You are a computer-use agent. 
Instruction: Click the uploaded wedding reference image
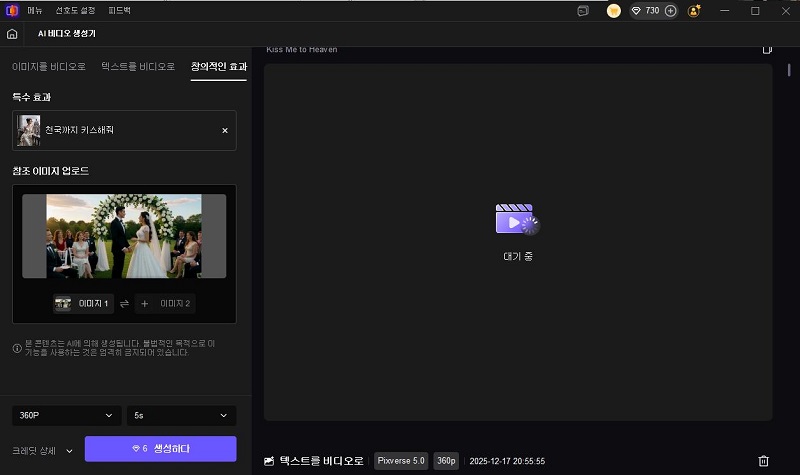(x=124, y=236)
